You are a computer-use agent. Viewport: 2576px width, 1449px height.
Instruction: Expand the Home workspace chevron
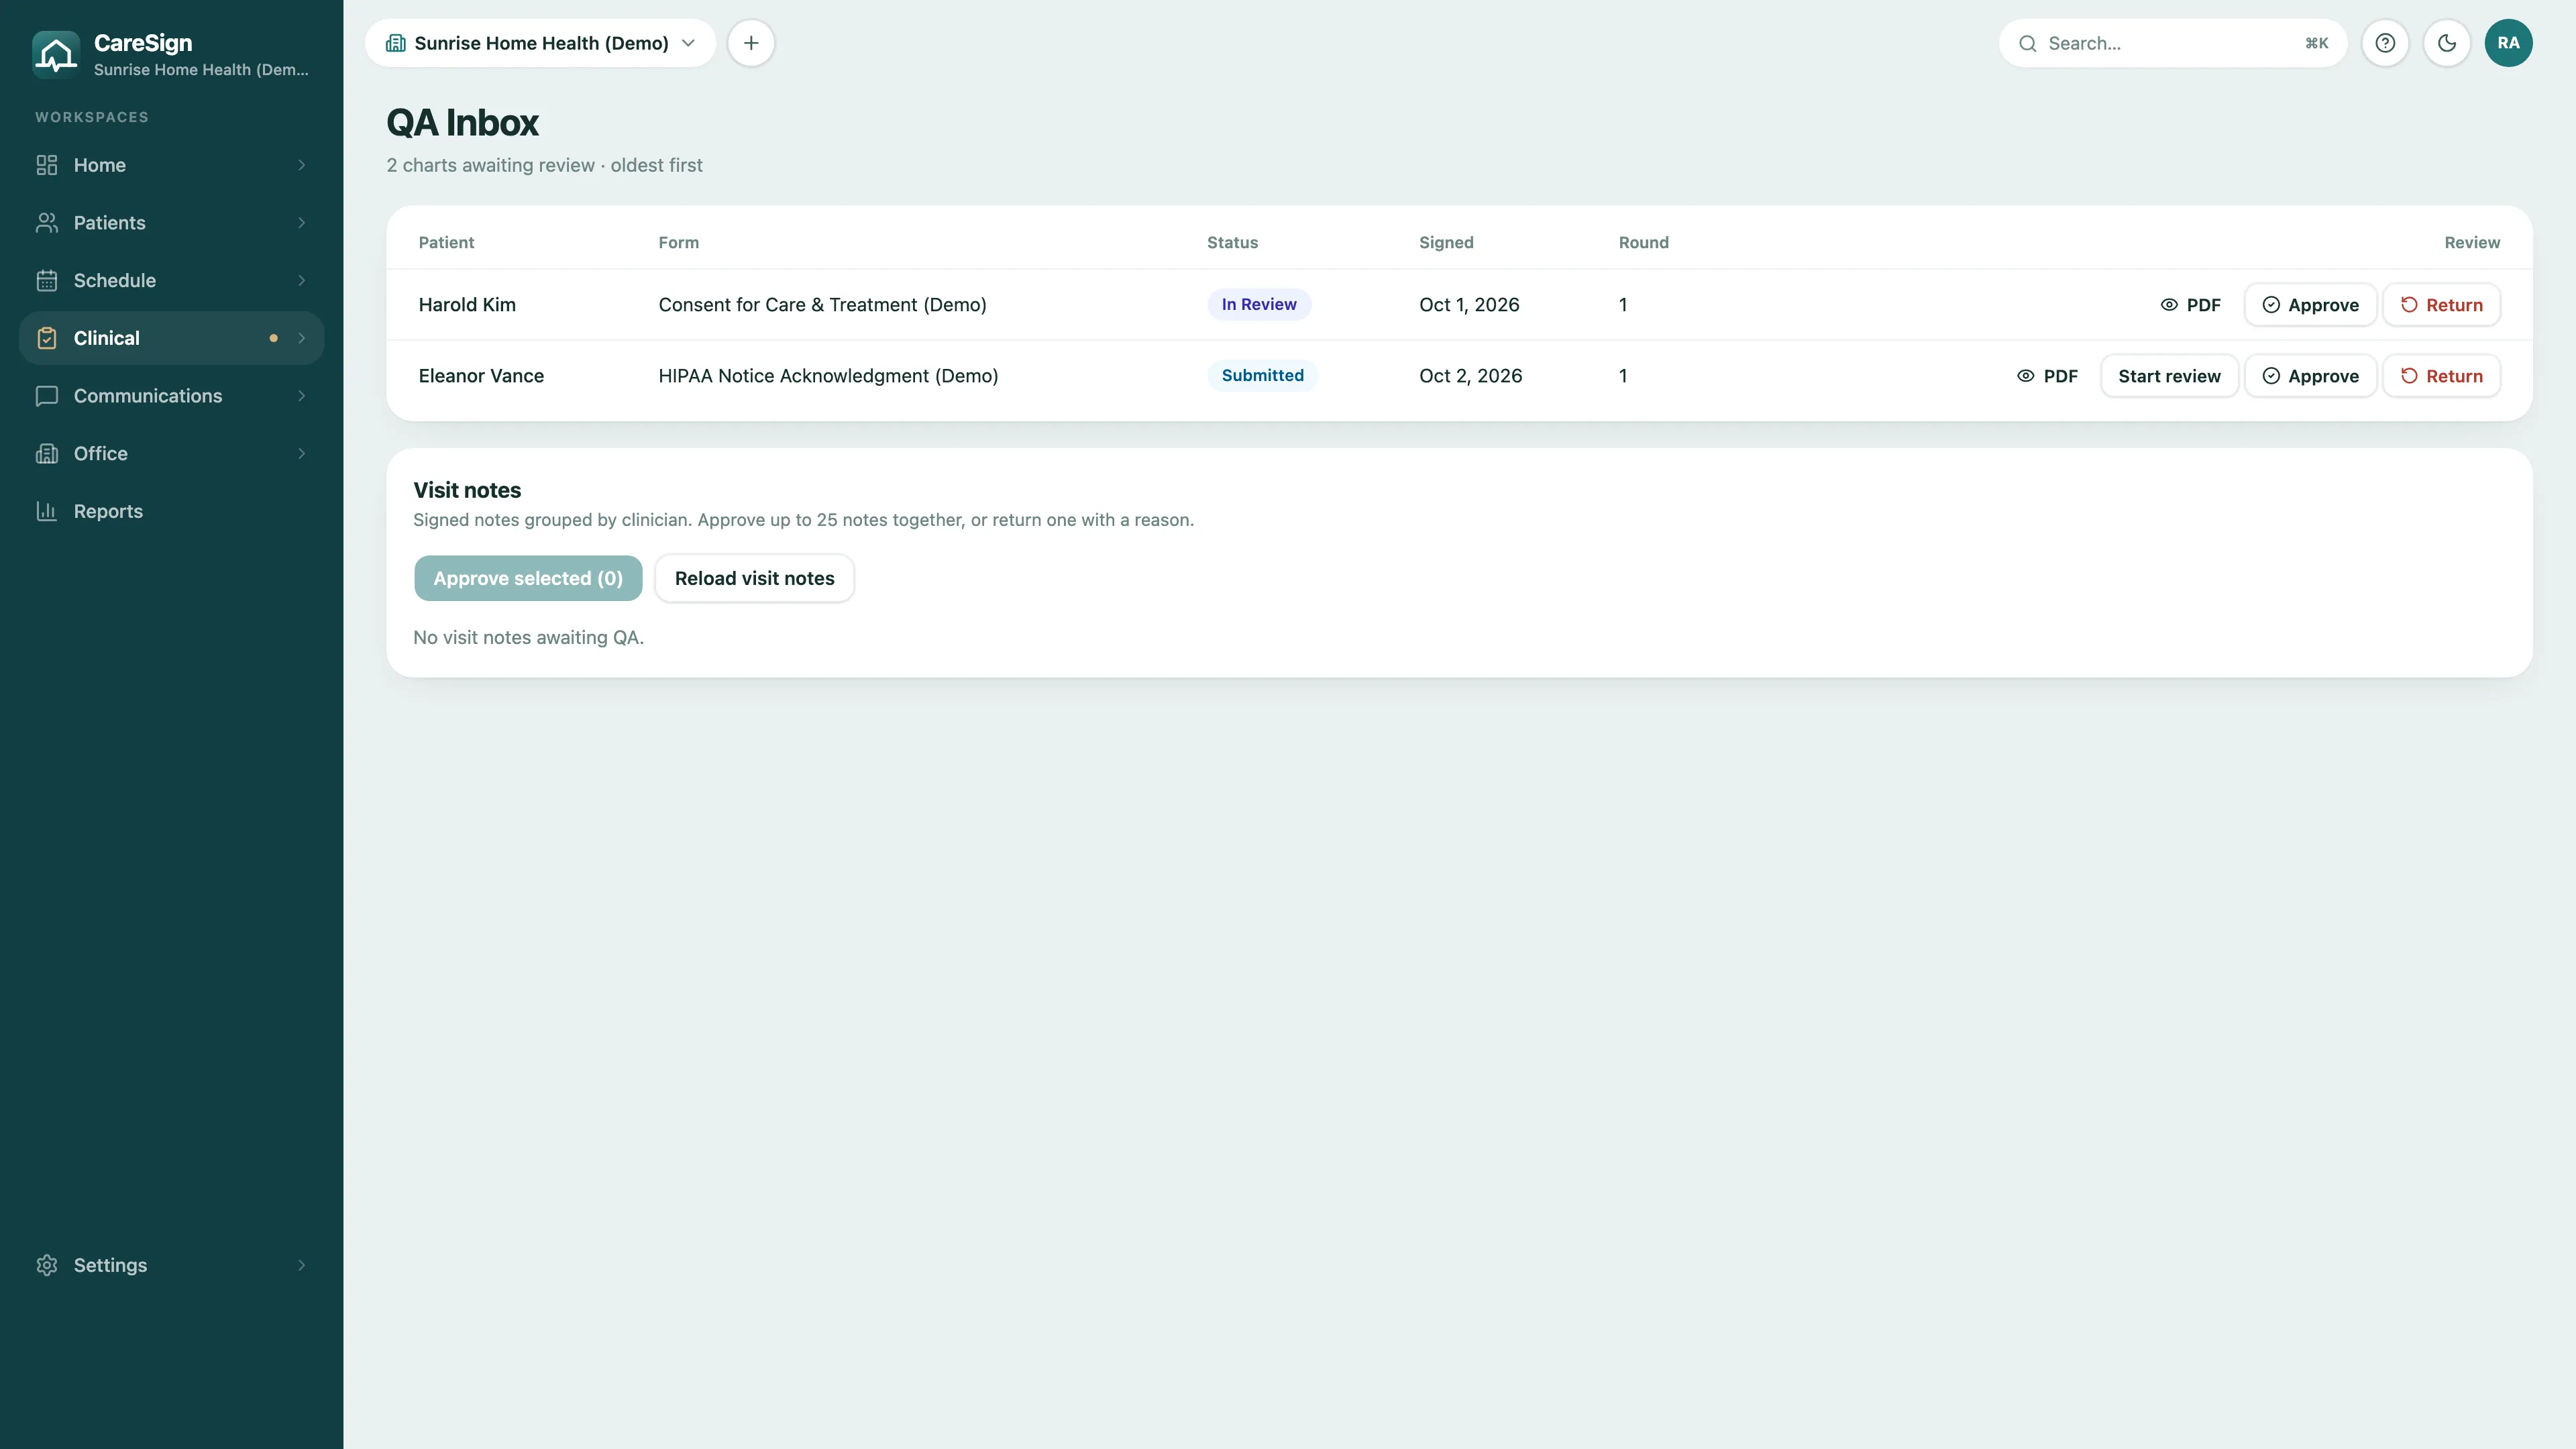(301, 165)
